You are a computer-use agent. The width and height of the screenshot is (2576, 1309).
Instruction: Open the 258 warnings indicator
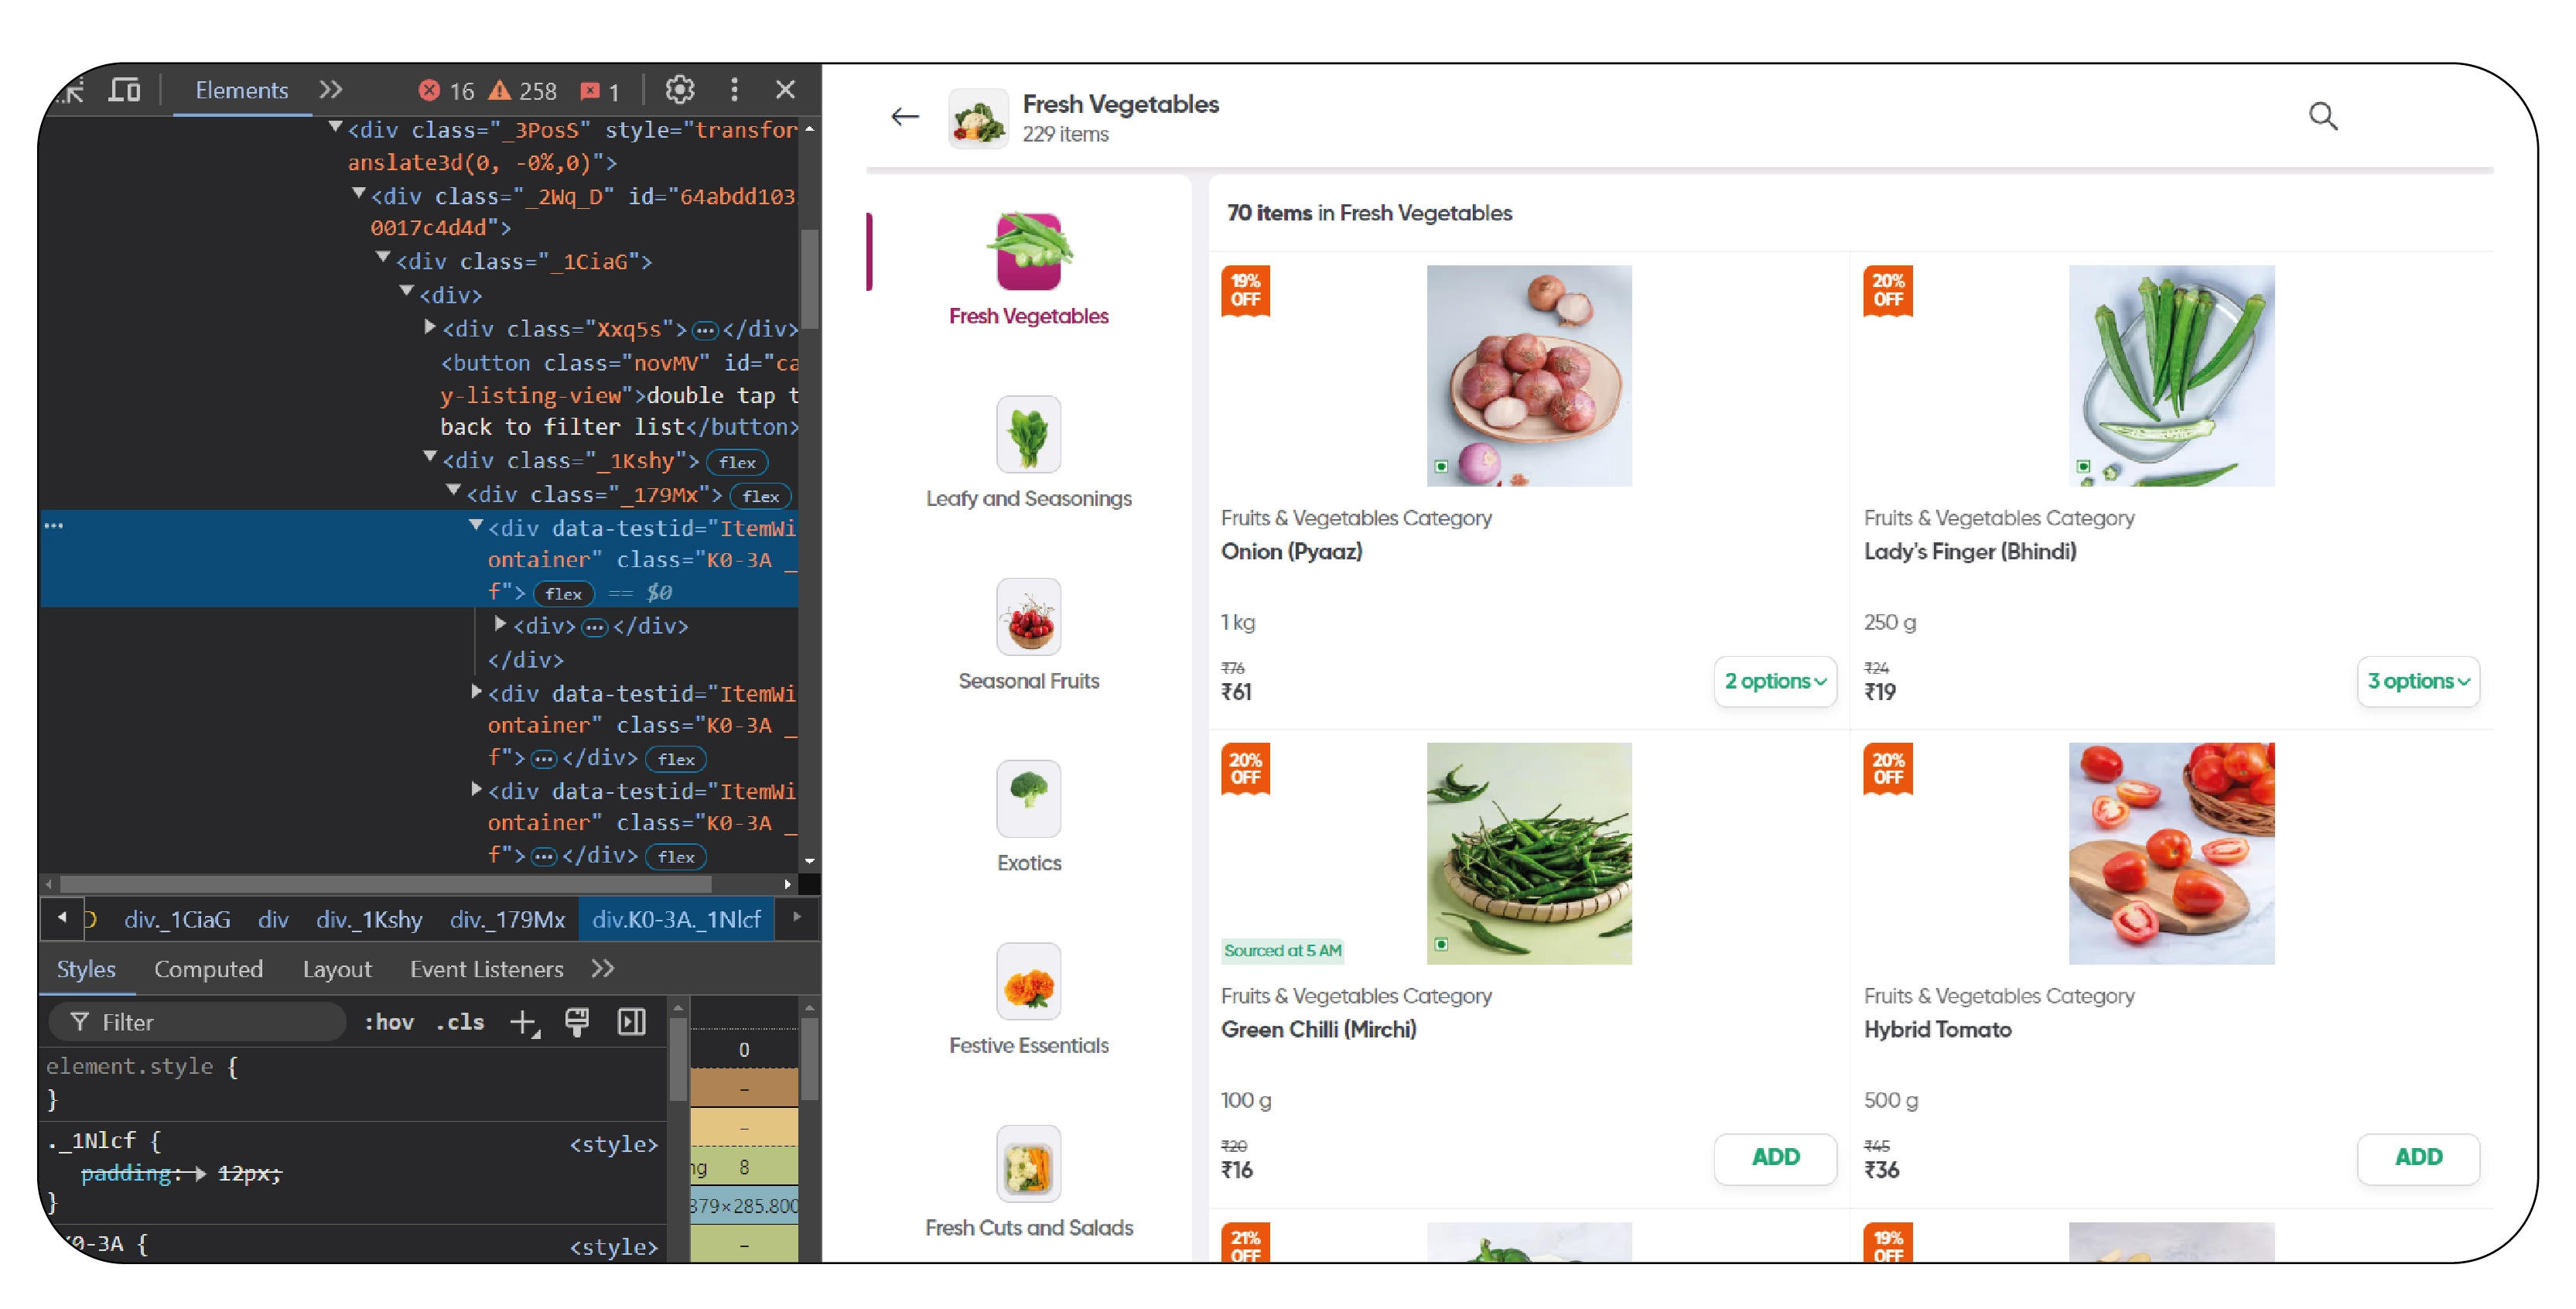522,91
